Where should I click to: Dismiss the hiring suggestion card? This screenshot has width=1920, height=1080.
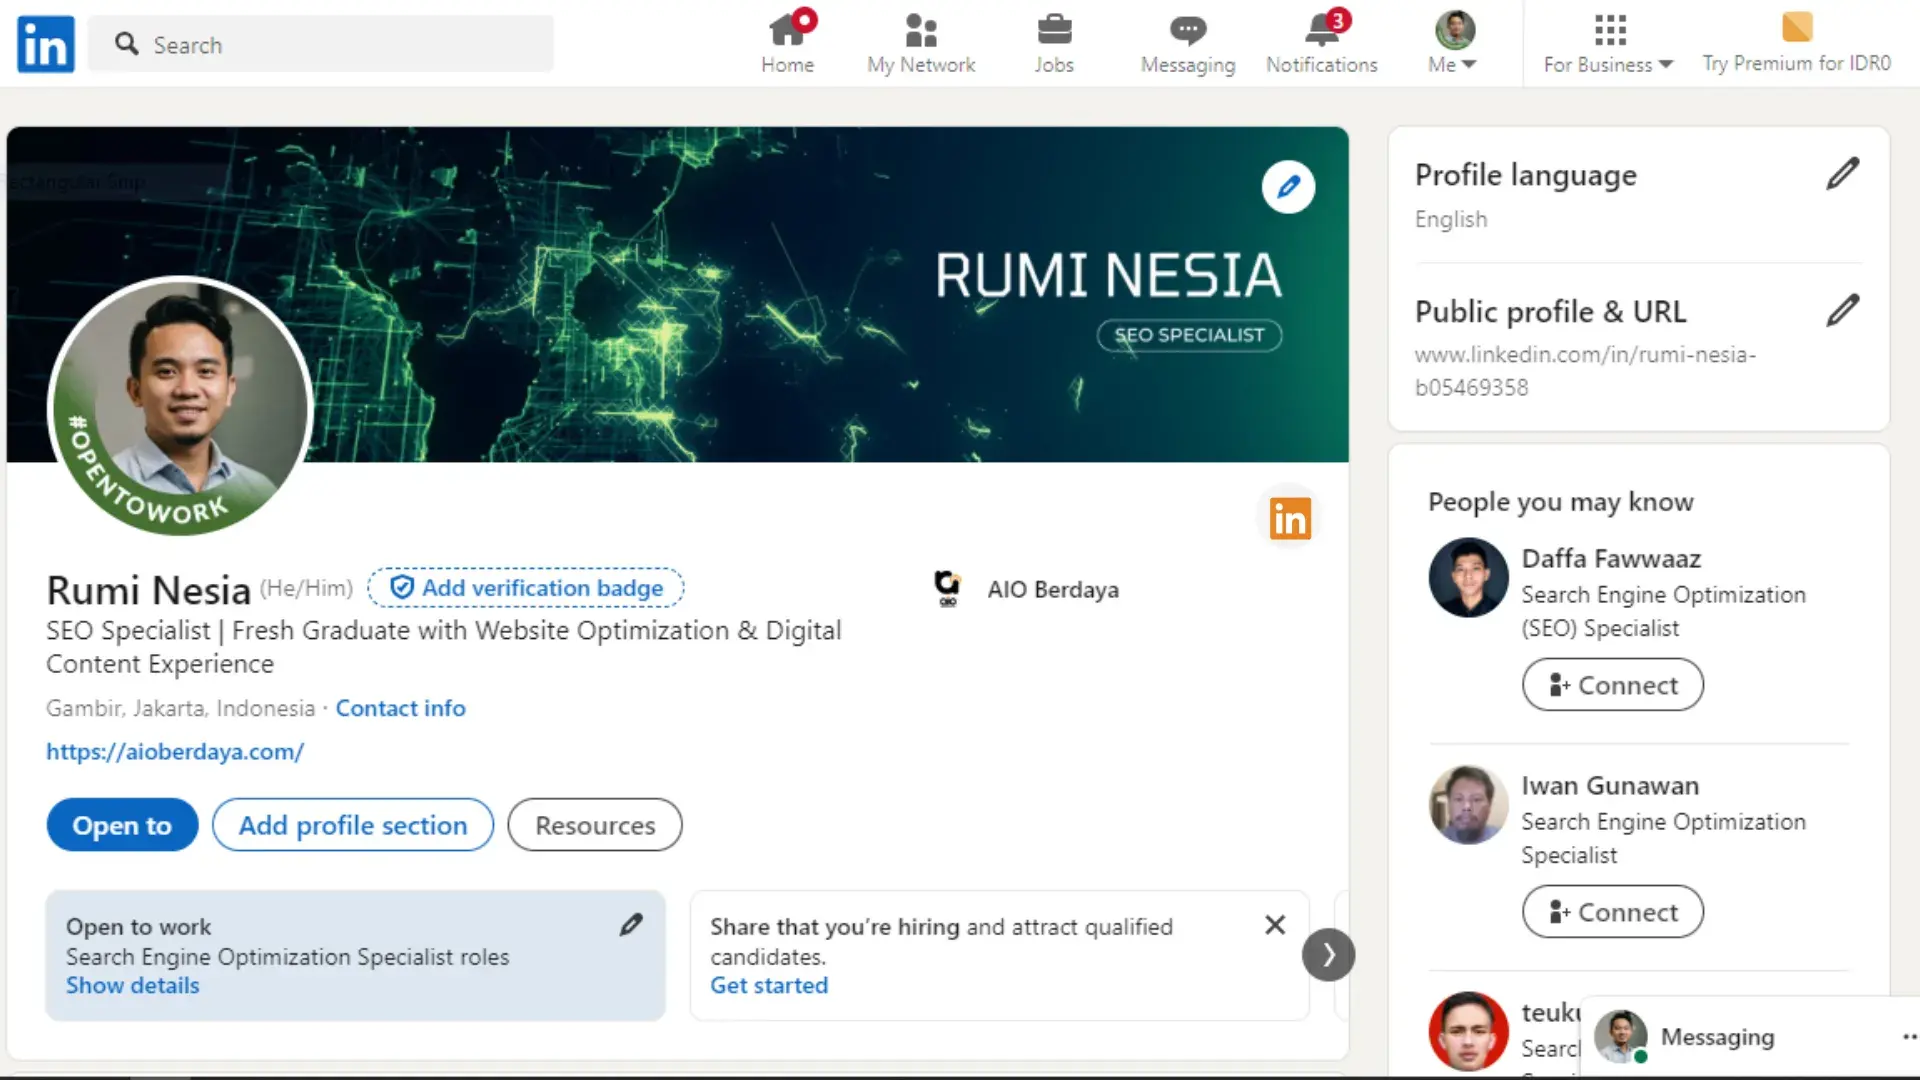click(1275, 925)
